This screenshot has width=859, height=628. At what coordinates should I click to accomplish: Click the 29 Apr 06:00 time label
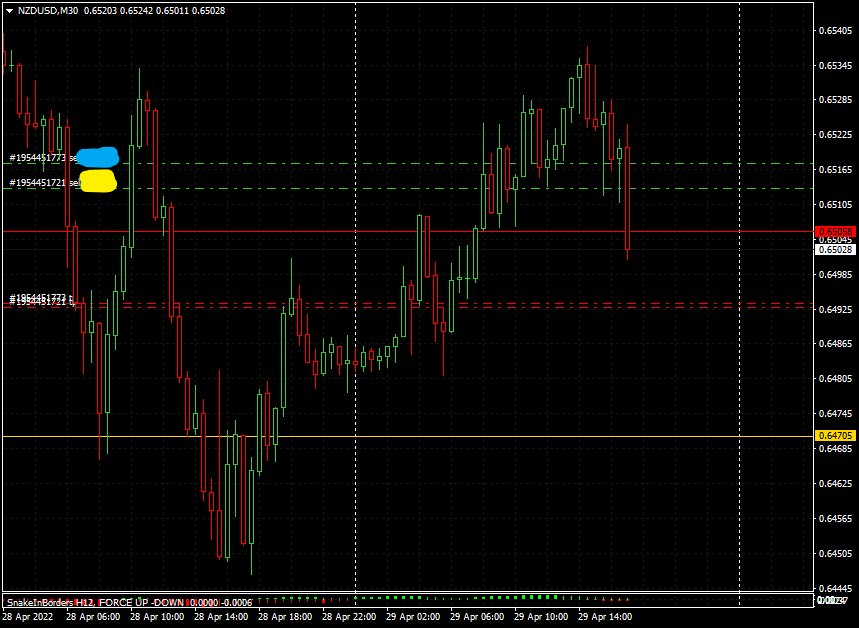pos(477,616)
